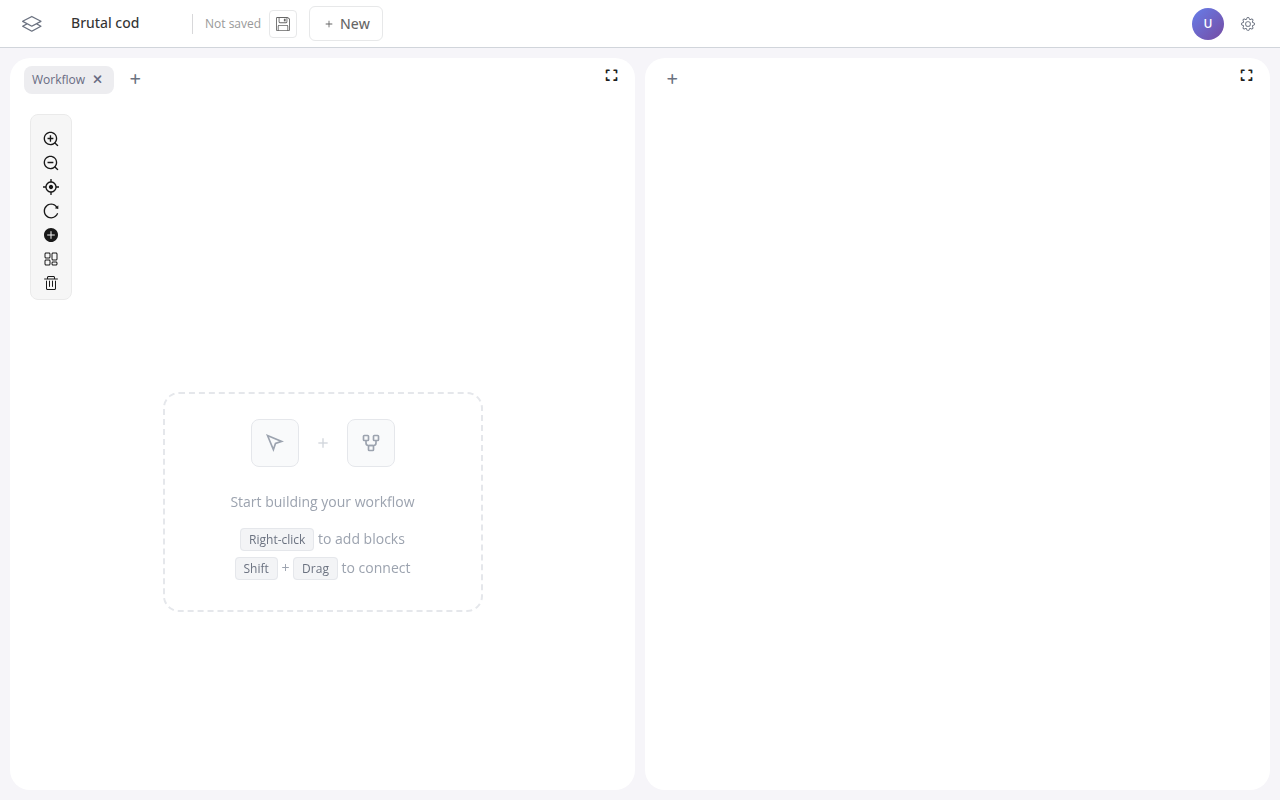Viewport: 1280px width, 800px height.
Task: Click the layers app logo
Action: (x=31, y=23)
